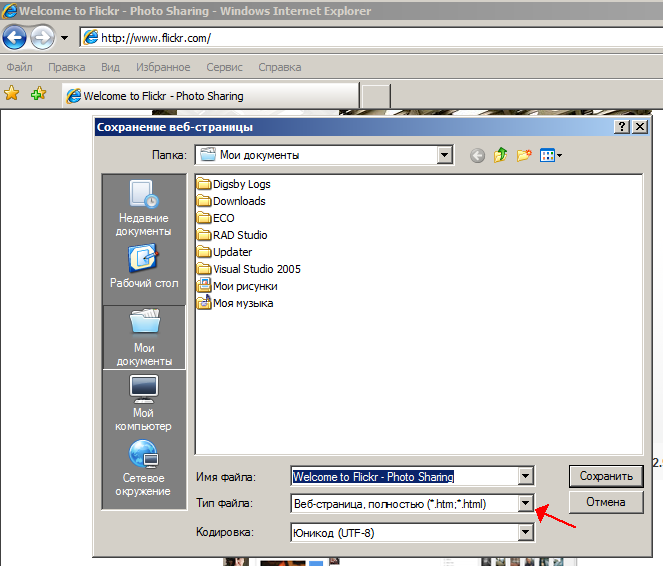The height and width of the screenshot is (566, 663).
Task: Go back with the browser Back arrow
Action: tap(14, 38)
